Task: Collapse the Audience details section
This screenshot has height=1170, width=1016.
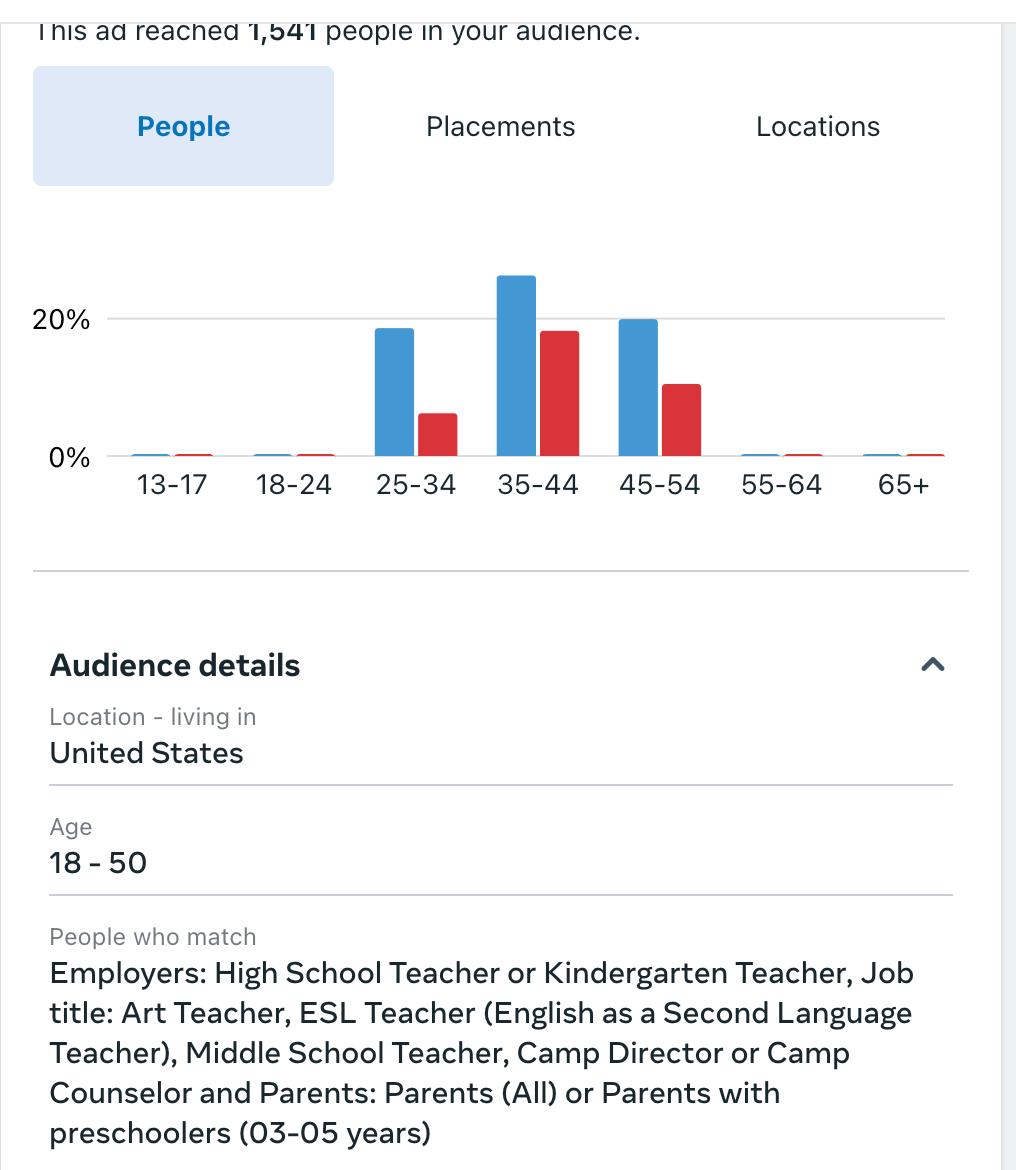Action: [932, 665]
